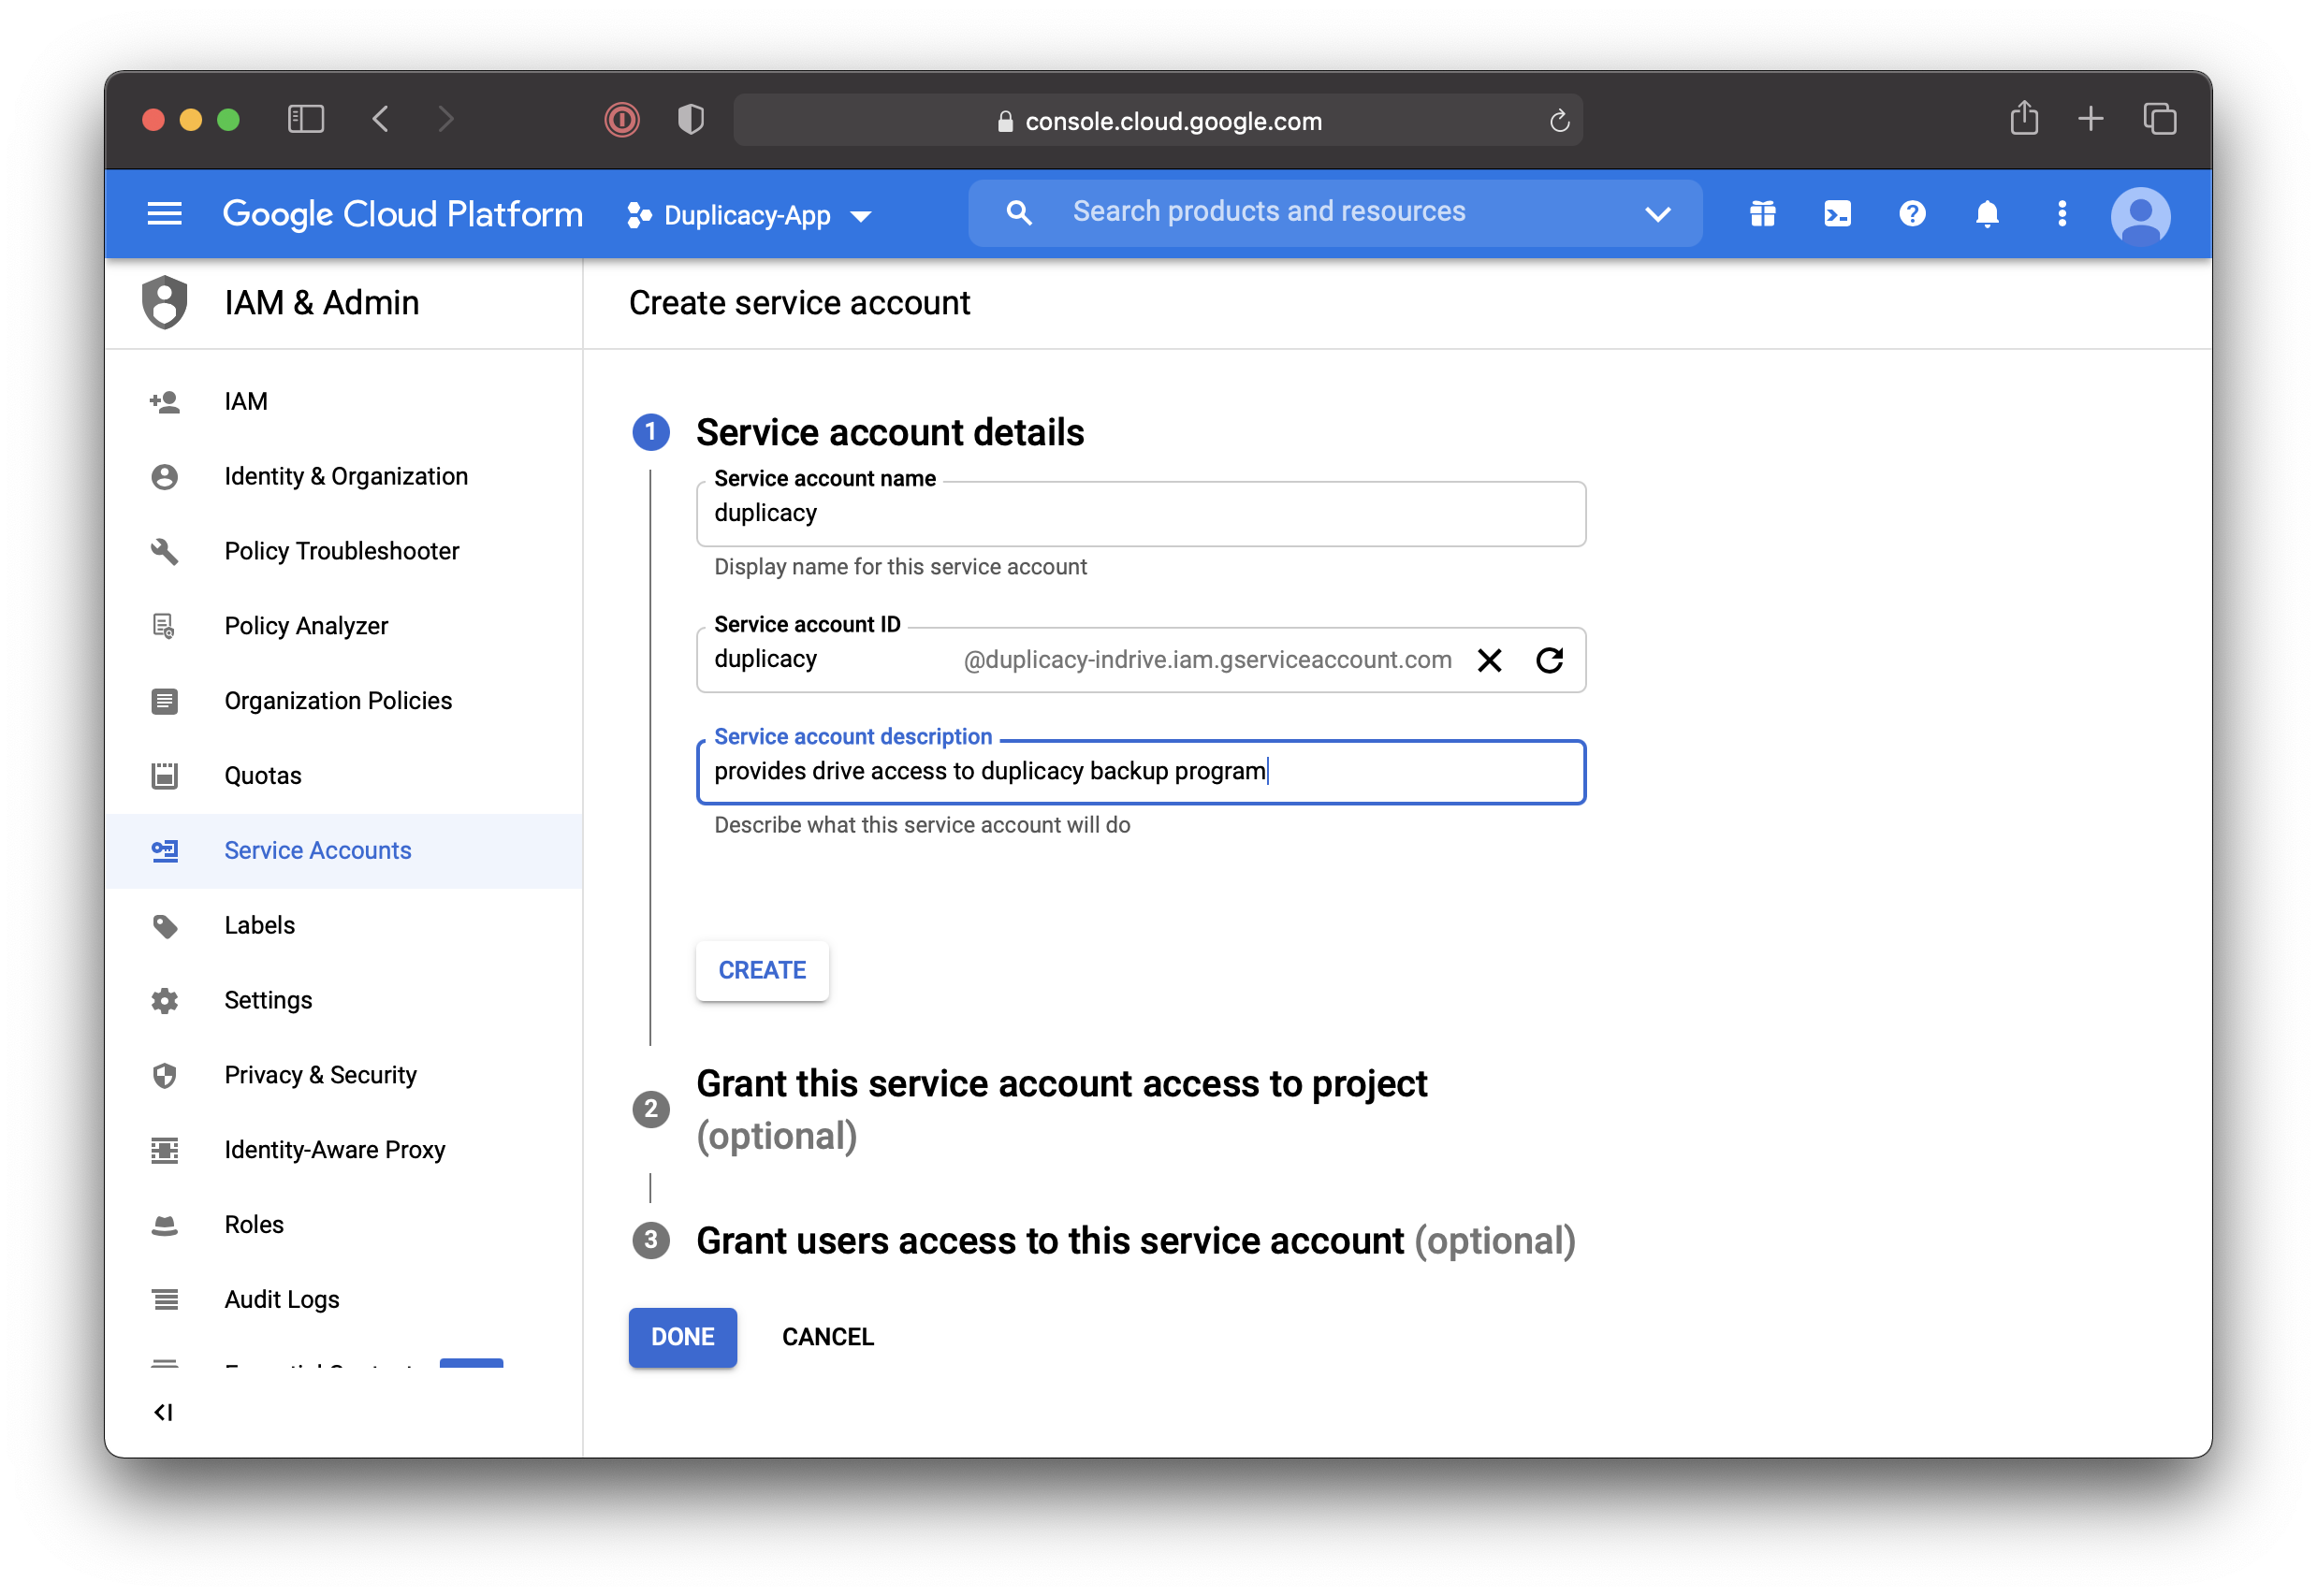Open Policy Troubleshooter section

pos(342,550)
